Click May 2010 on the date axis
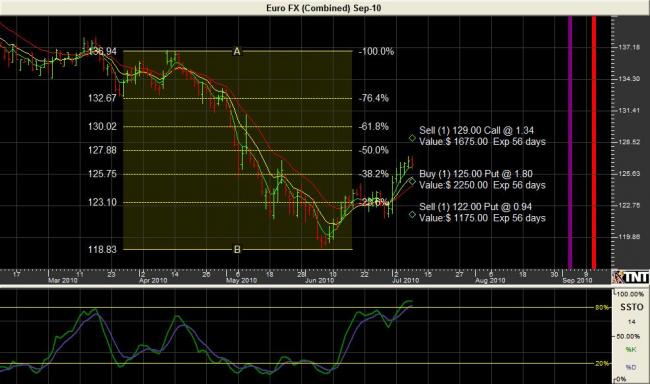650x384 pixels. [x=241, y=281]
